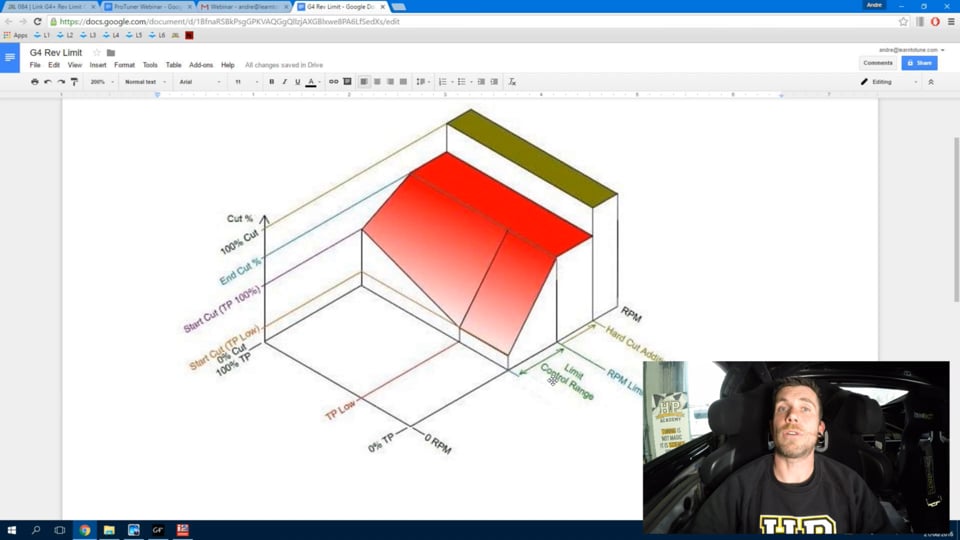The height and width of the screenshot is (540, 960).
Task: Open the Edit menu
Action: tap(54, 65)
